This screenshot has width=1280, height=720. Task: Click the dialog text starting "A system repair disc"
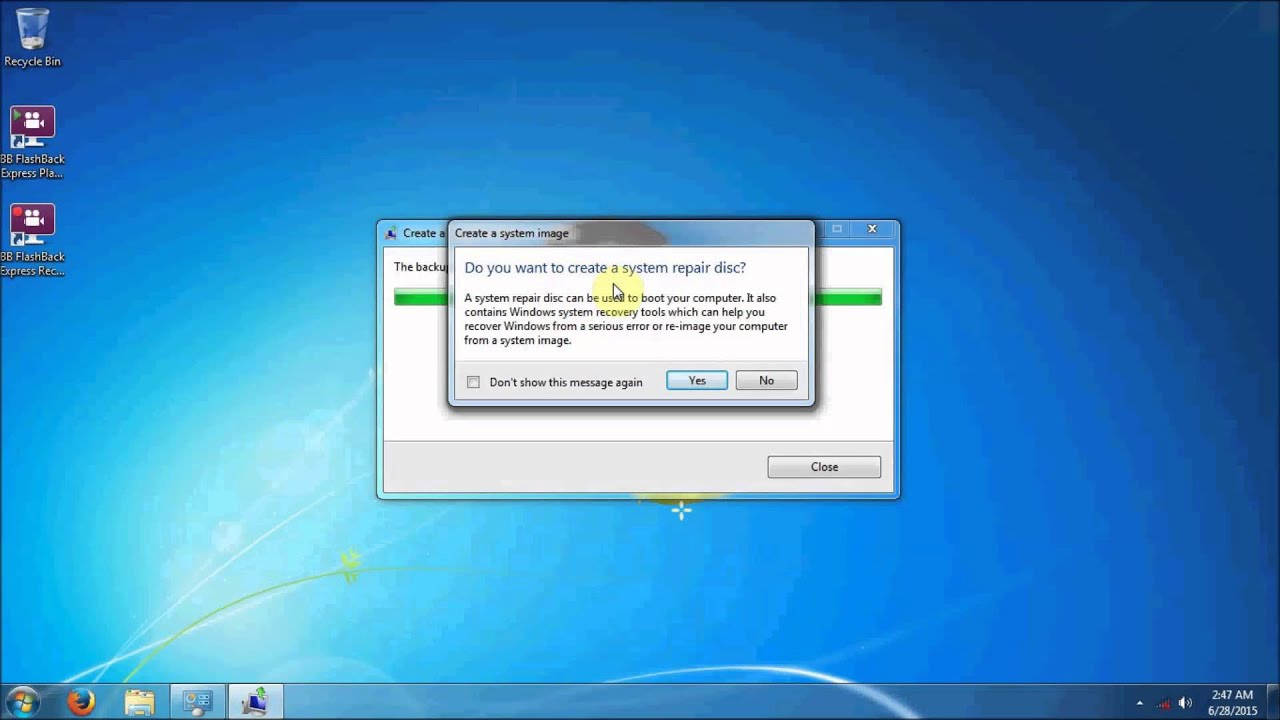(x=626, y=319)
